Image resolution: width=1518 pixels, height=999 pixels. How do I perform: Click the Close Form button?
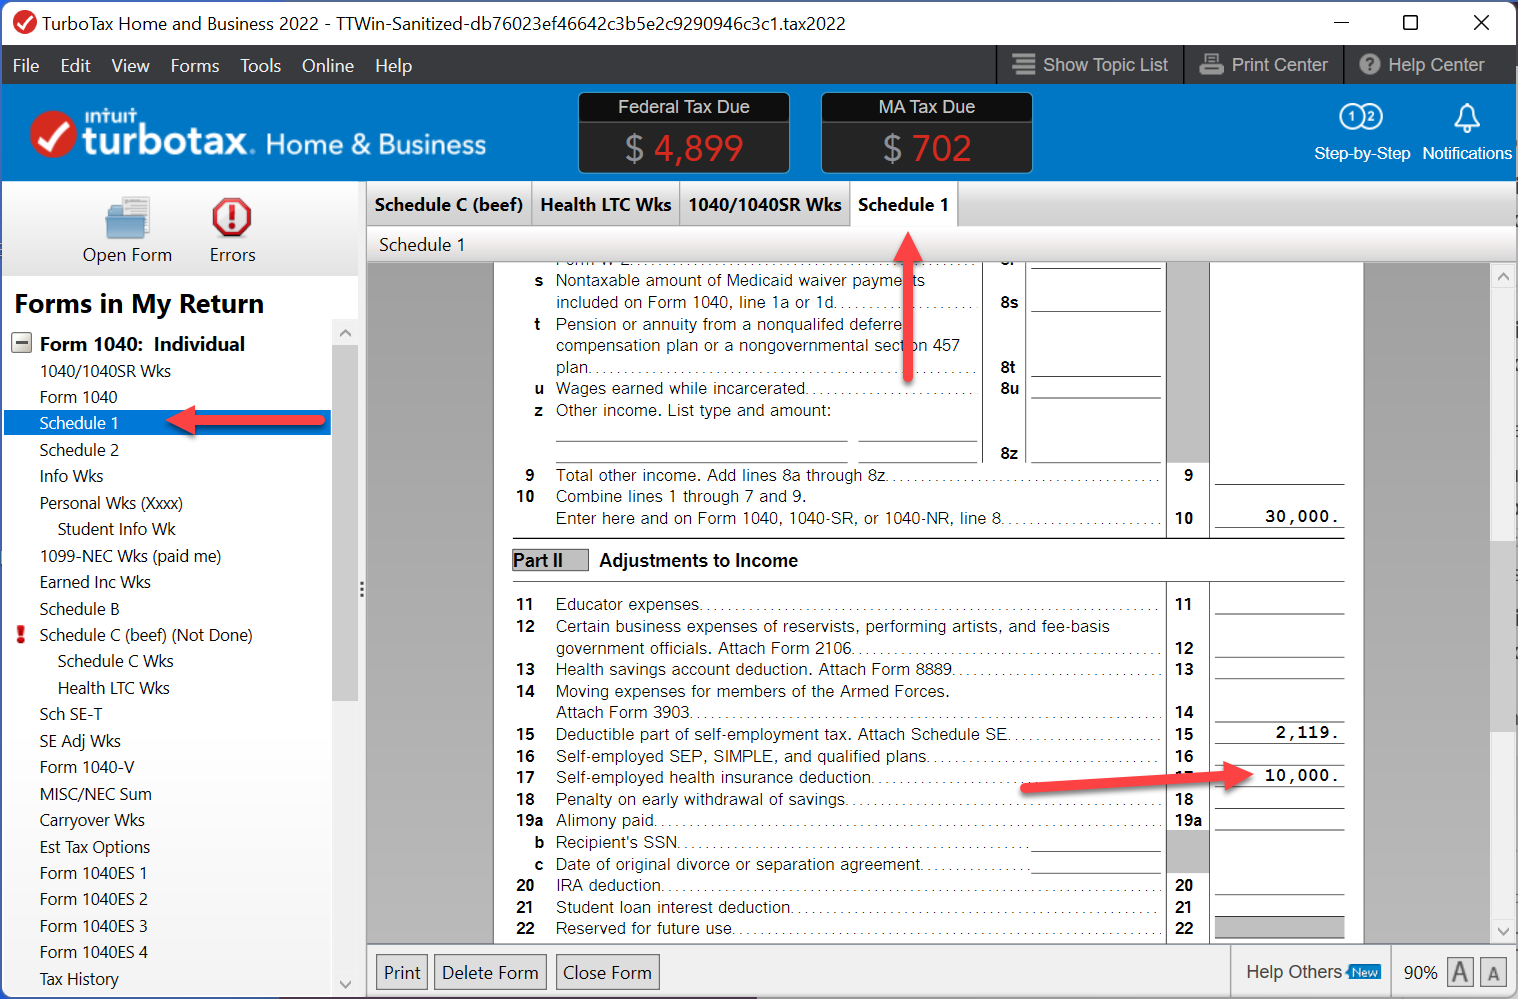pos(606,973)
